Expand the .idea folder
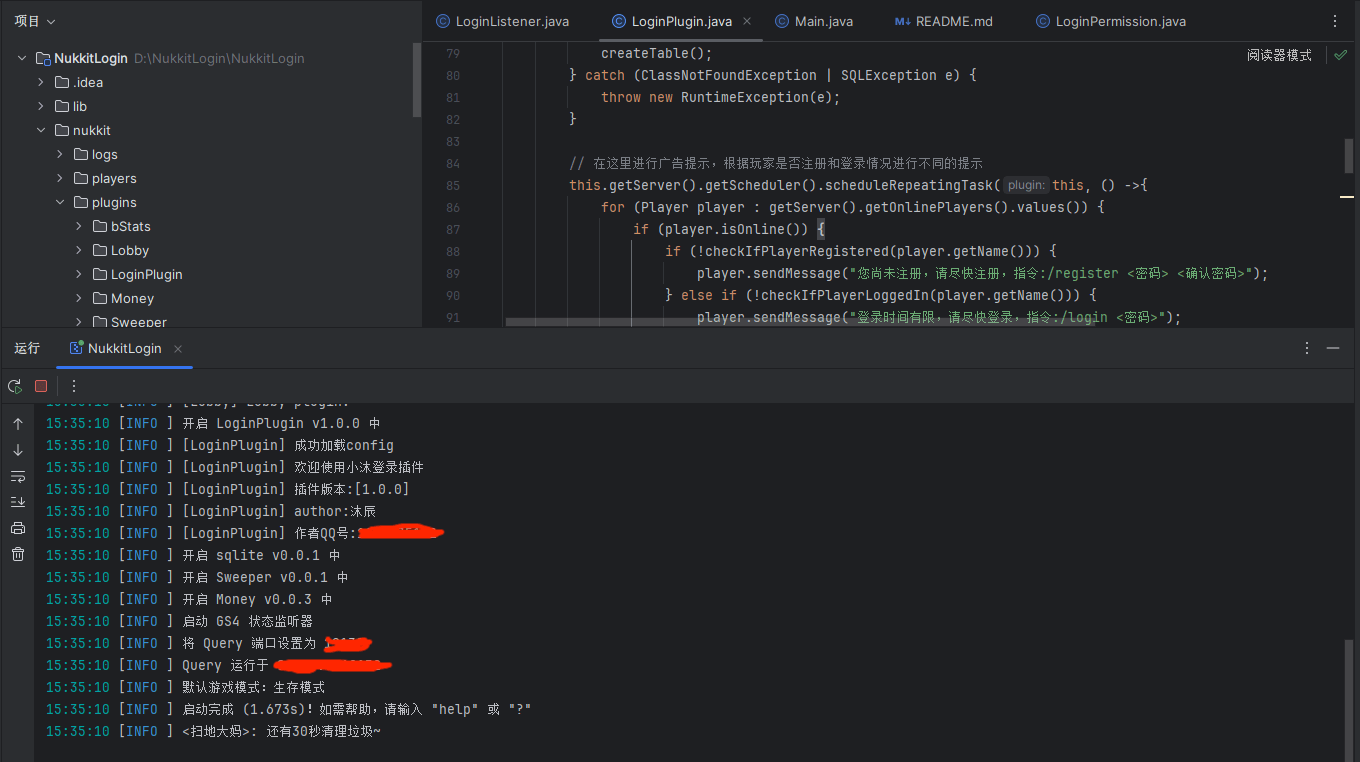 click(41, 82)
